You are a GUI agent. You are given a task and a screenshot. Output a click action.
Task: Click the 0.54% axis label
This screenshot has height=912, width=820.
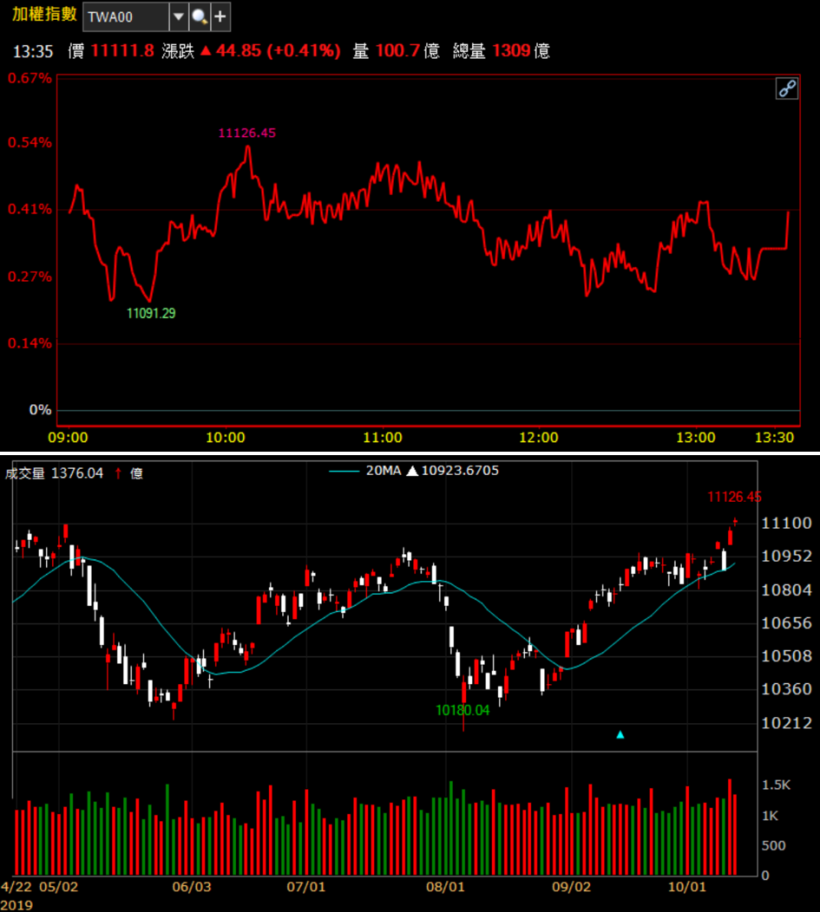coord(30,142)
